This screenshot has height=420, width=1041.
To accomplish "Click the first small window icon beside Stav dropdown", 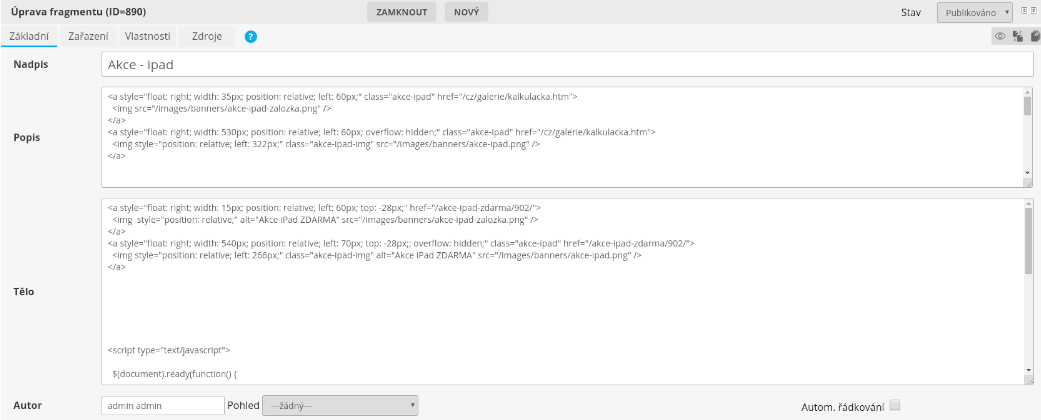I will (1023, 9).
